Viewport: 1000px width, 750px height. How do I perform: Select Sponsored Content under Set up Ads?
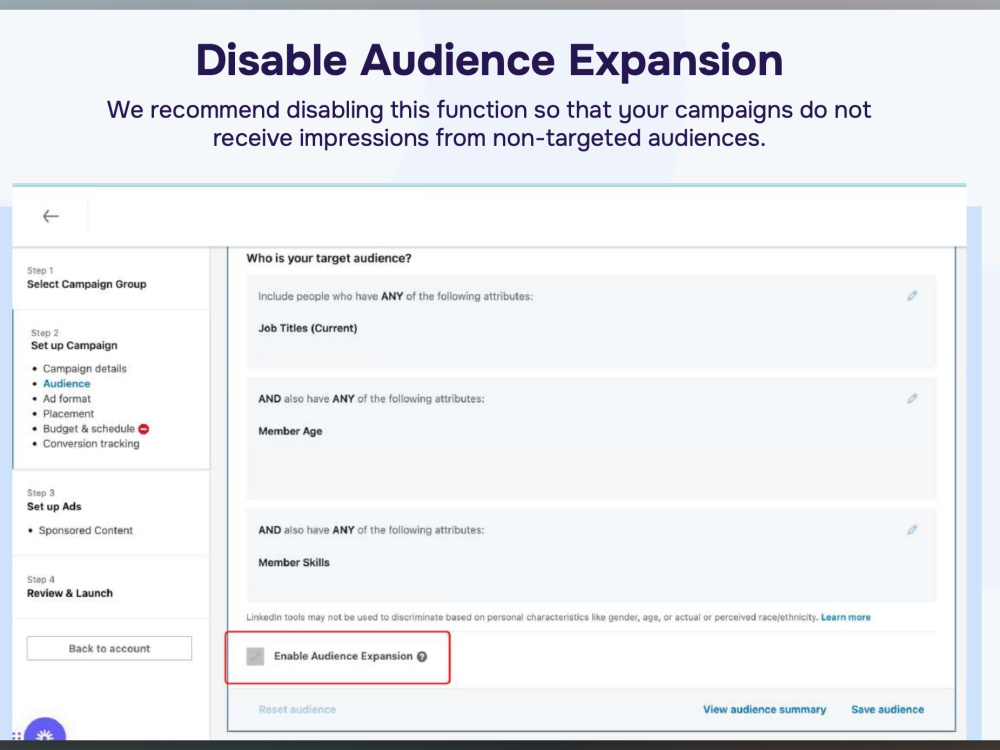(x=85, y=531)
